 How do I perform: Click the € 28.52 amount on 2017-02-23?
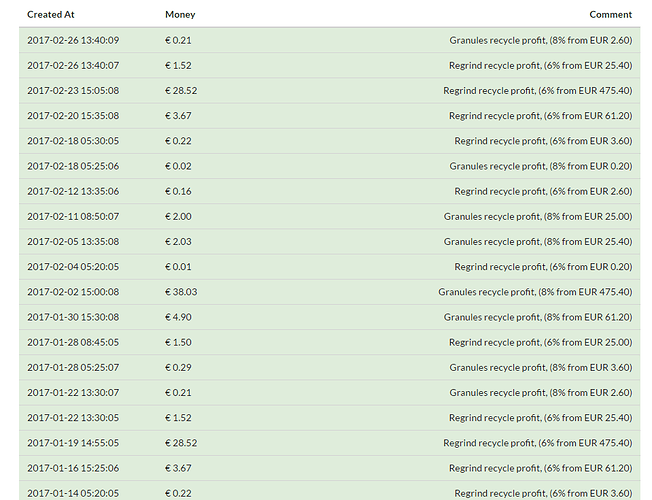181,91
